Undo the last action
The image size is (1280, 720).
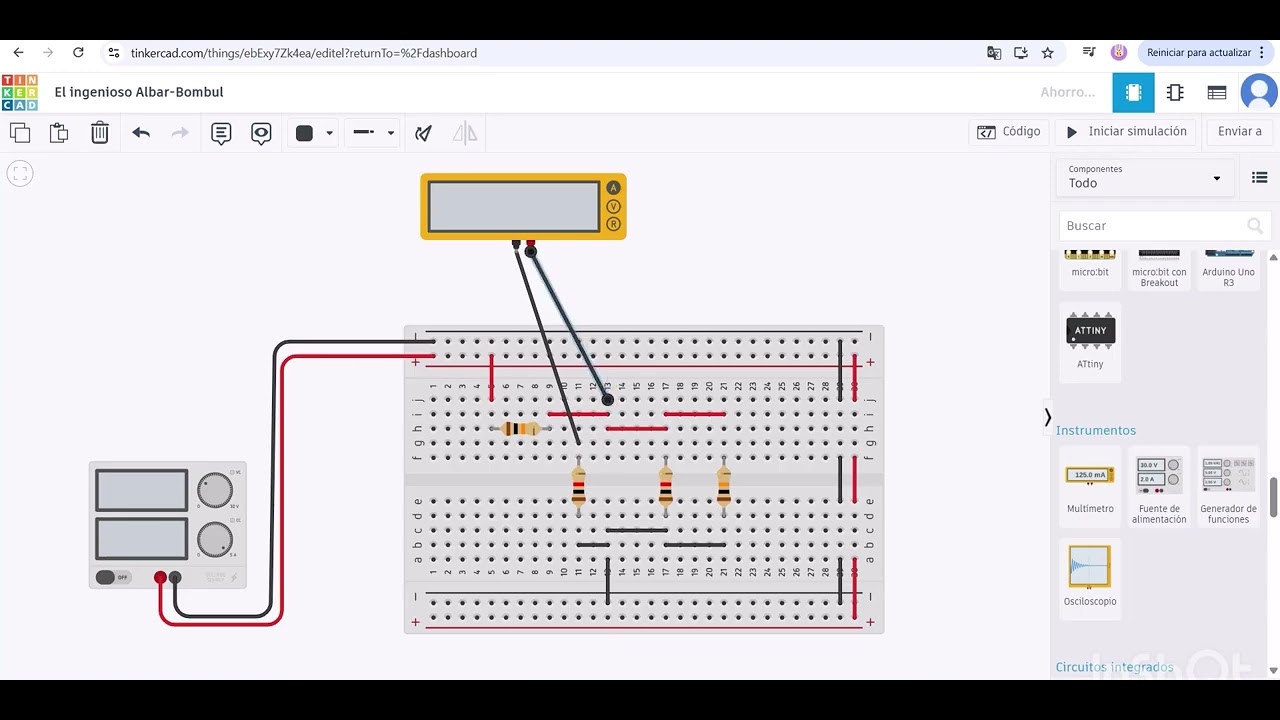(141, 132)
